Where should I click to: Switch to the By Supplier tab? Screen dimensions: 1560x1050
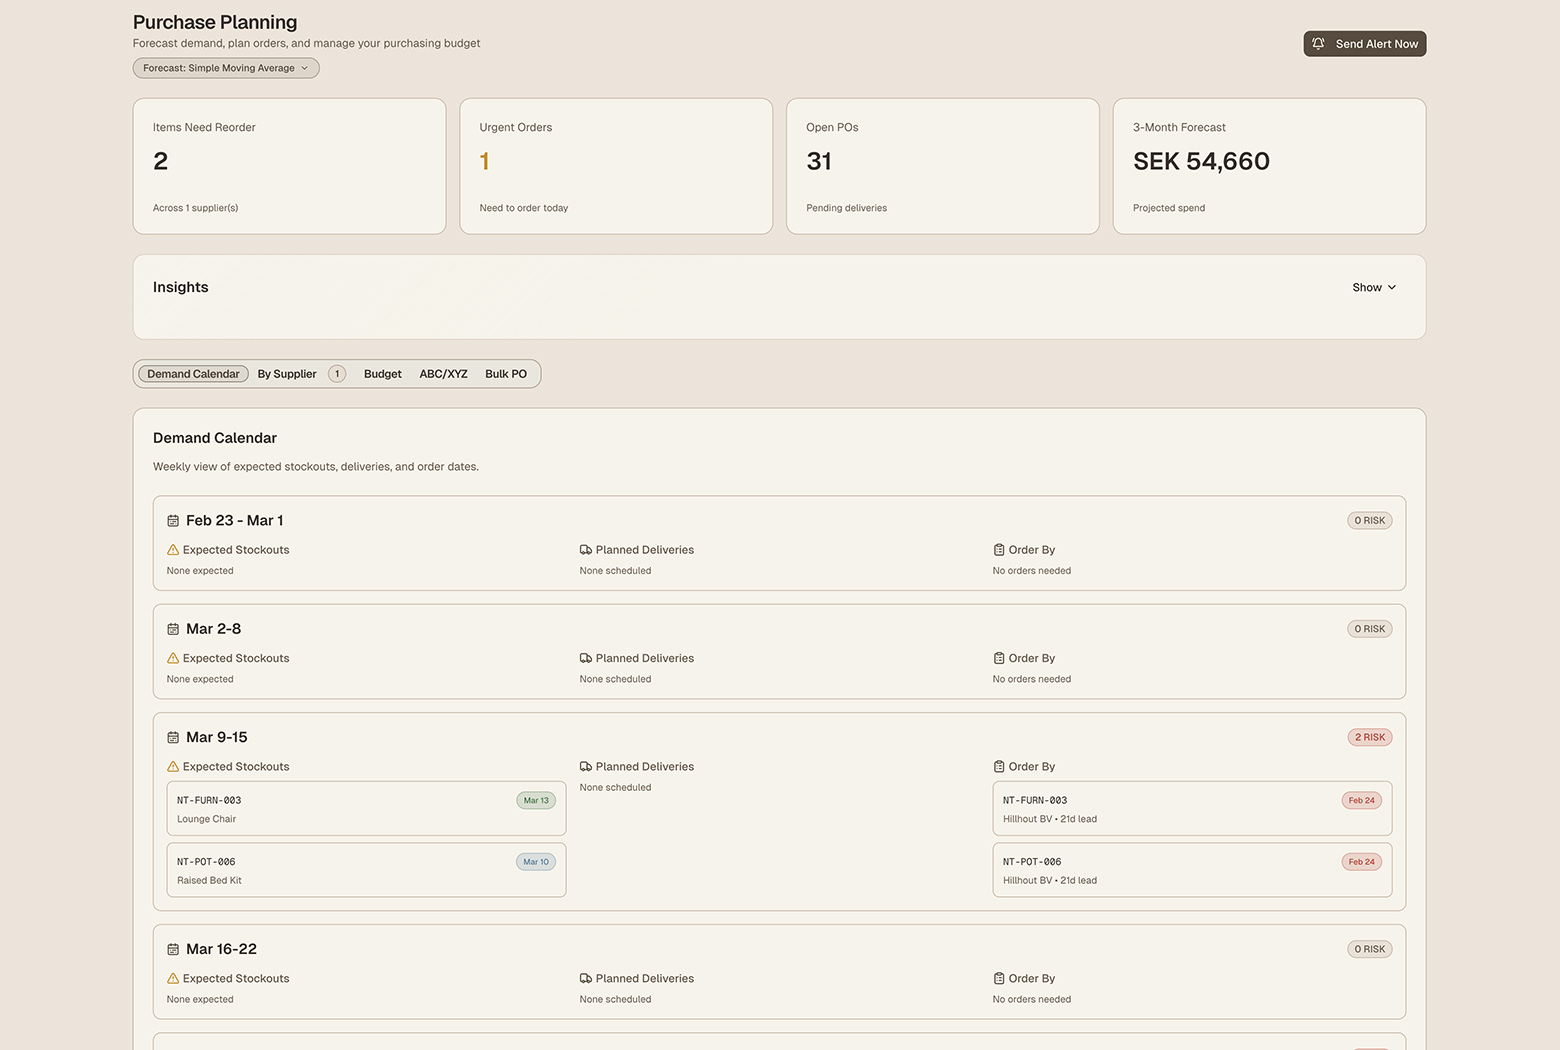(287, 373)
